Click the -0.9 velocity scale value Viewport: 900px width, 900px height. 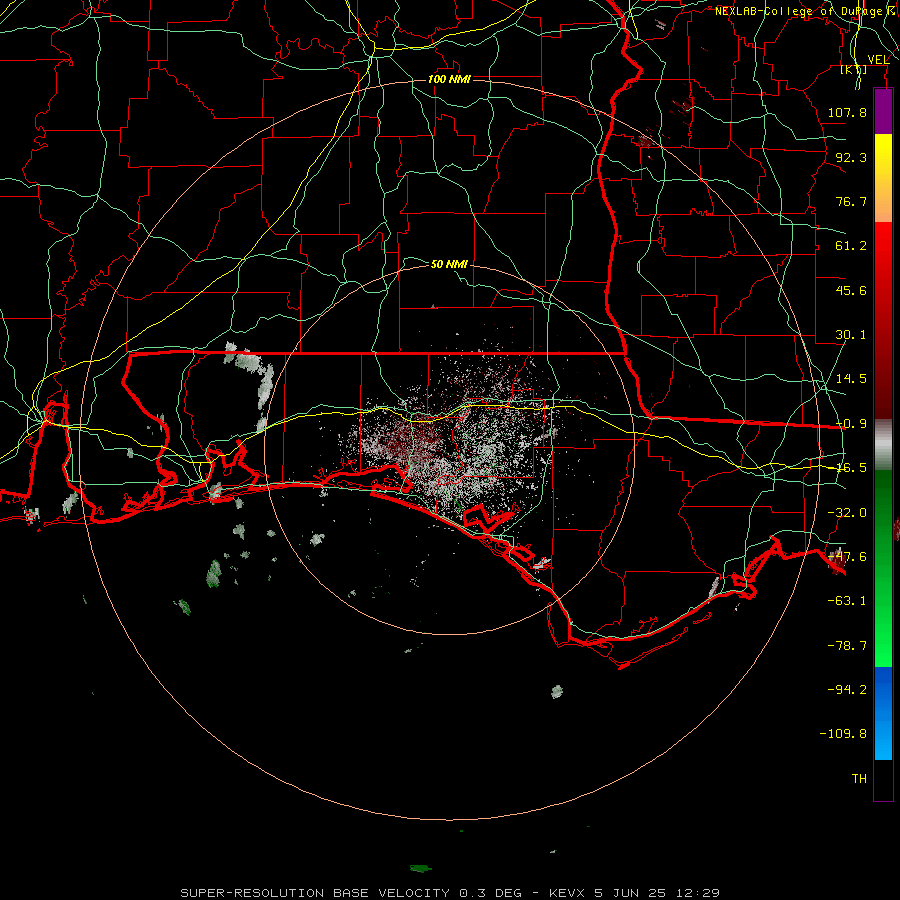coord(851,424)
